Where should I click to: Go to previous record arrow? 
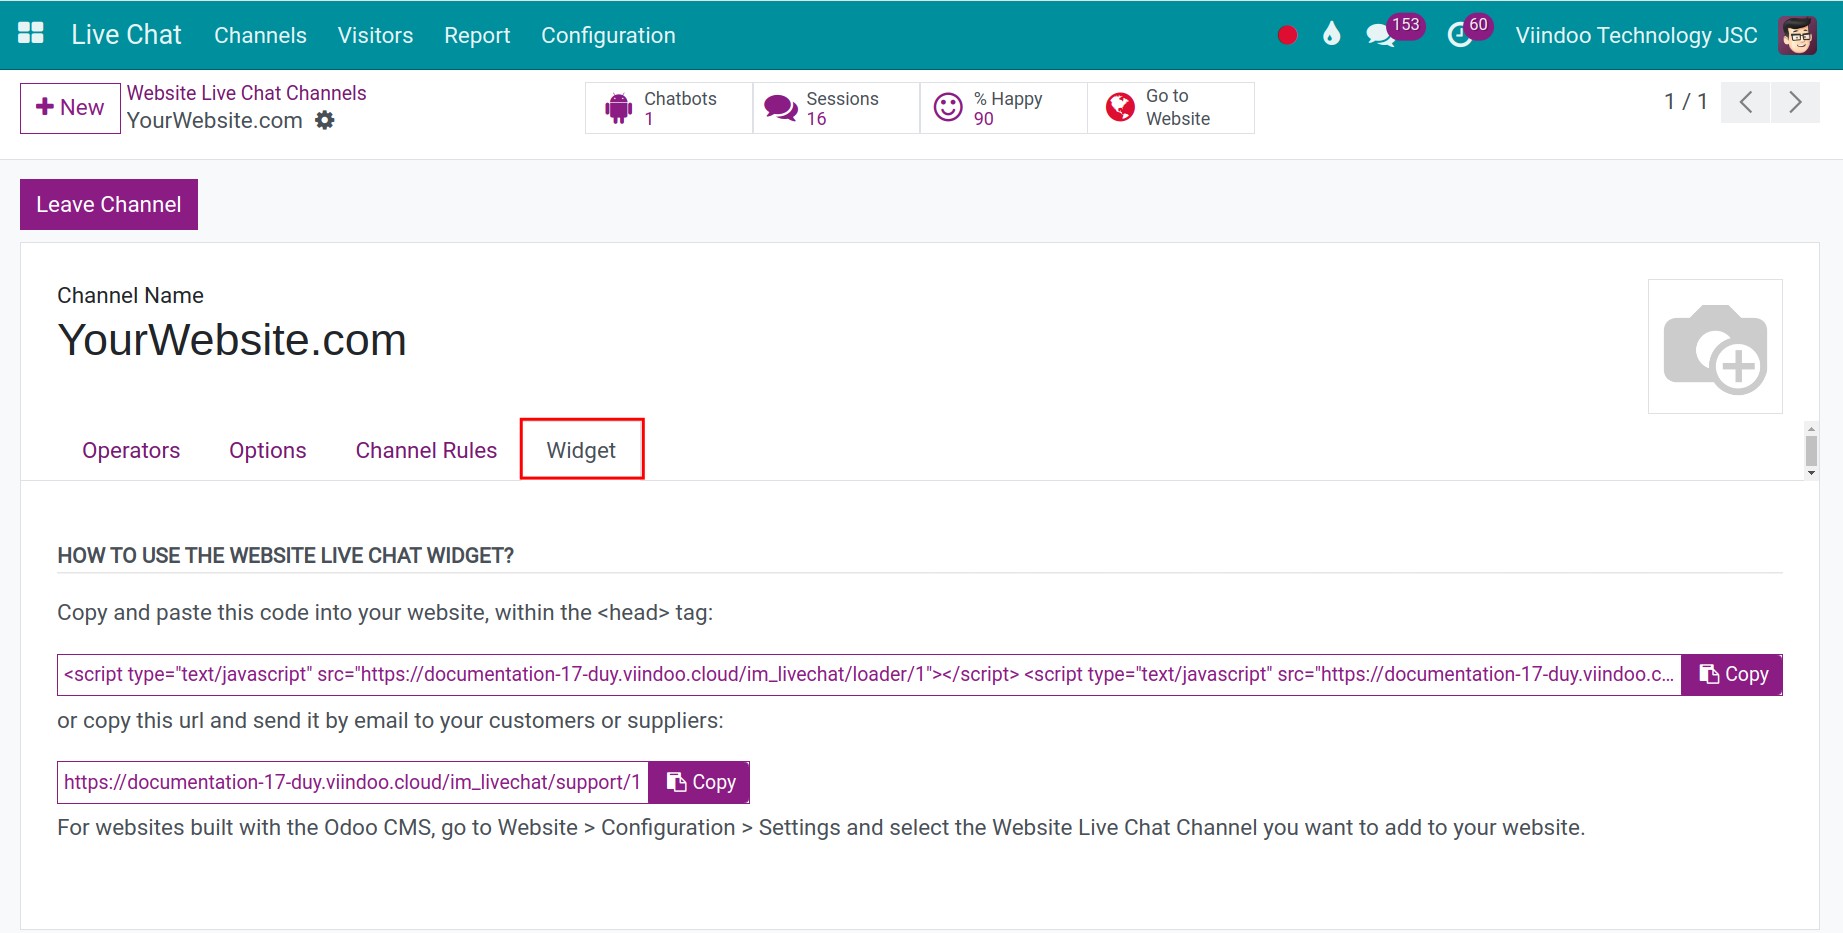1746,102
